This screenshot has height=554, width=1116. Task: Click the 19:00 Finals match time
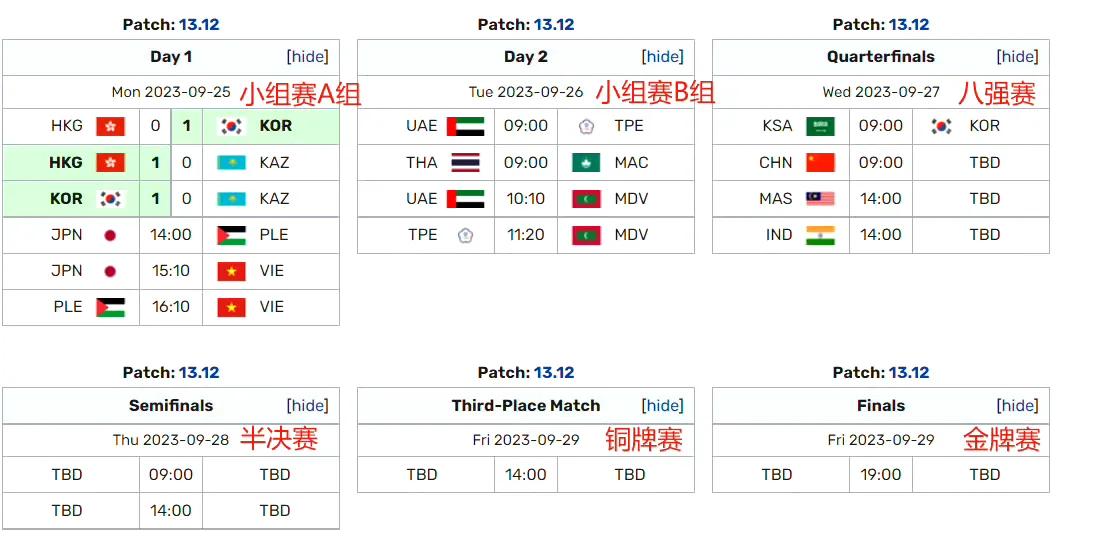click(881, 475)
